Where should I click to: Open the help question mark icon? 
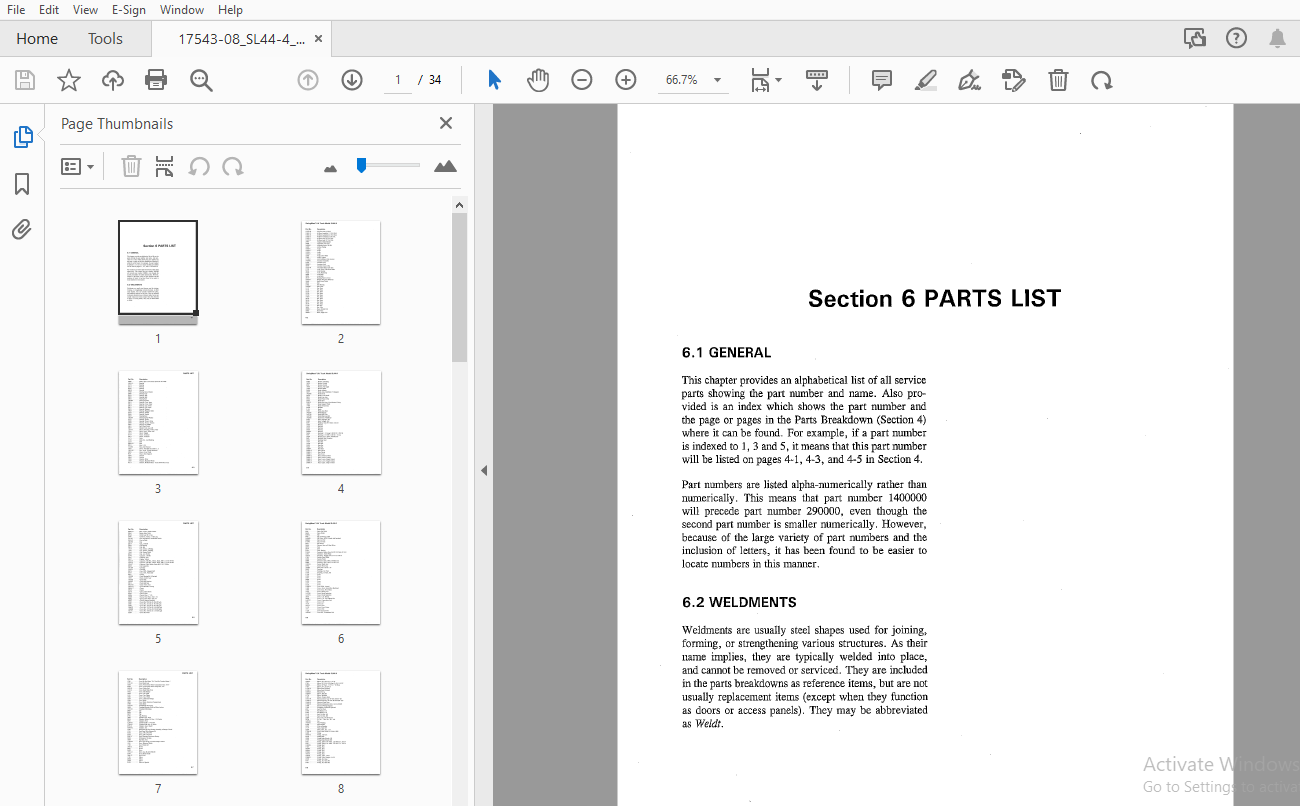(x=1237, y=38)
